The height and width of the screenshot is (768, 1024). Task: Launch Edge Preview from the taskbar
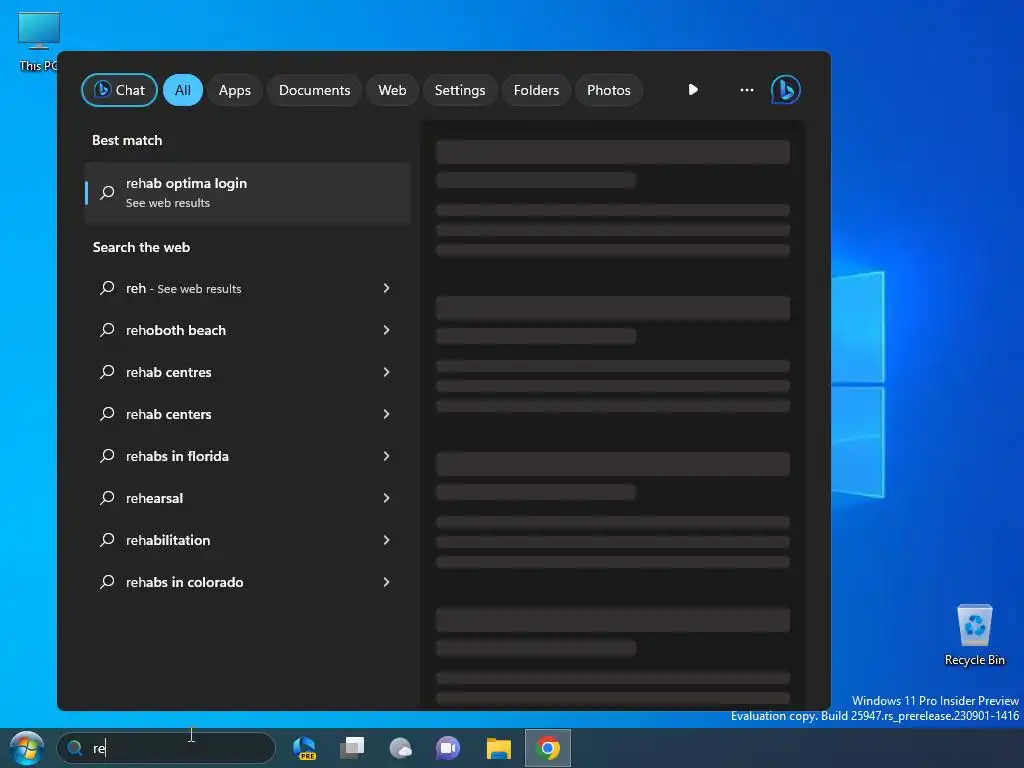click(x=304, y=748)
